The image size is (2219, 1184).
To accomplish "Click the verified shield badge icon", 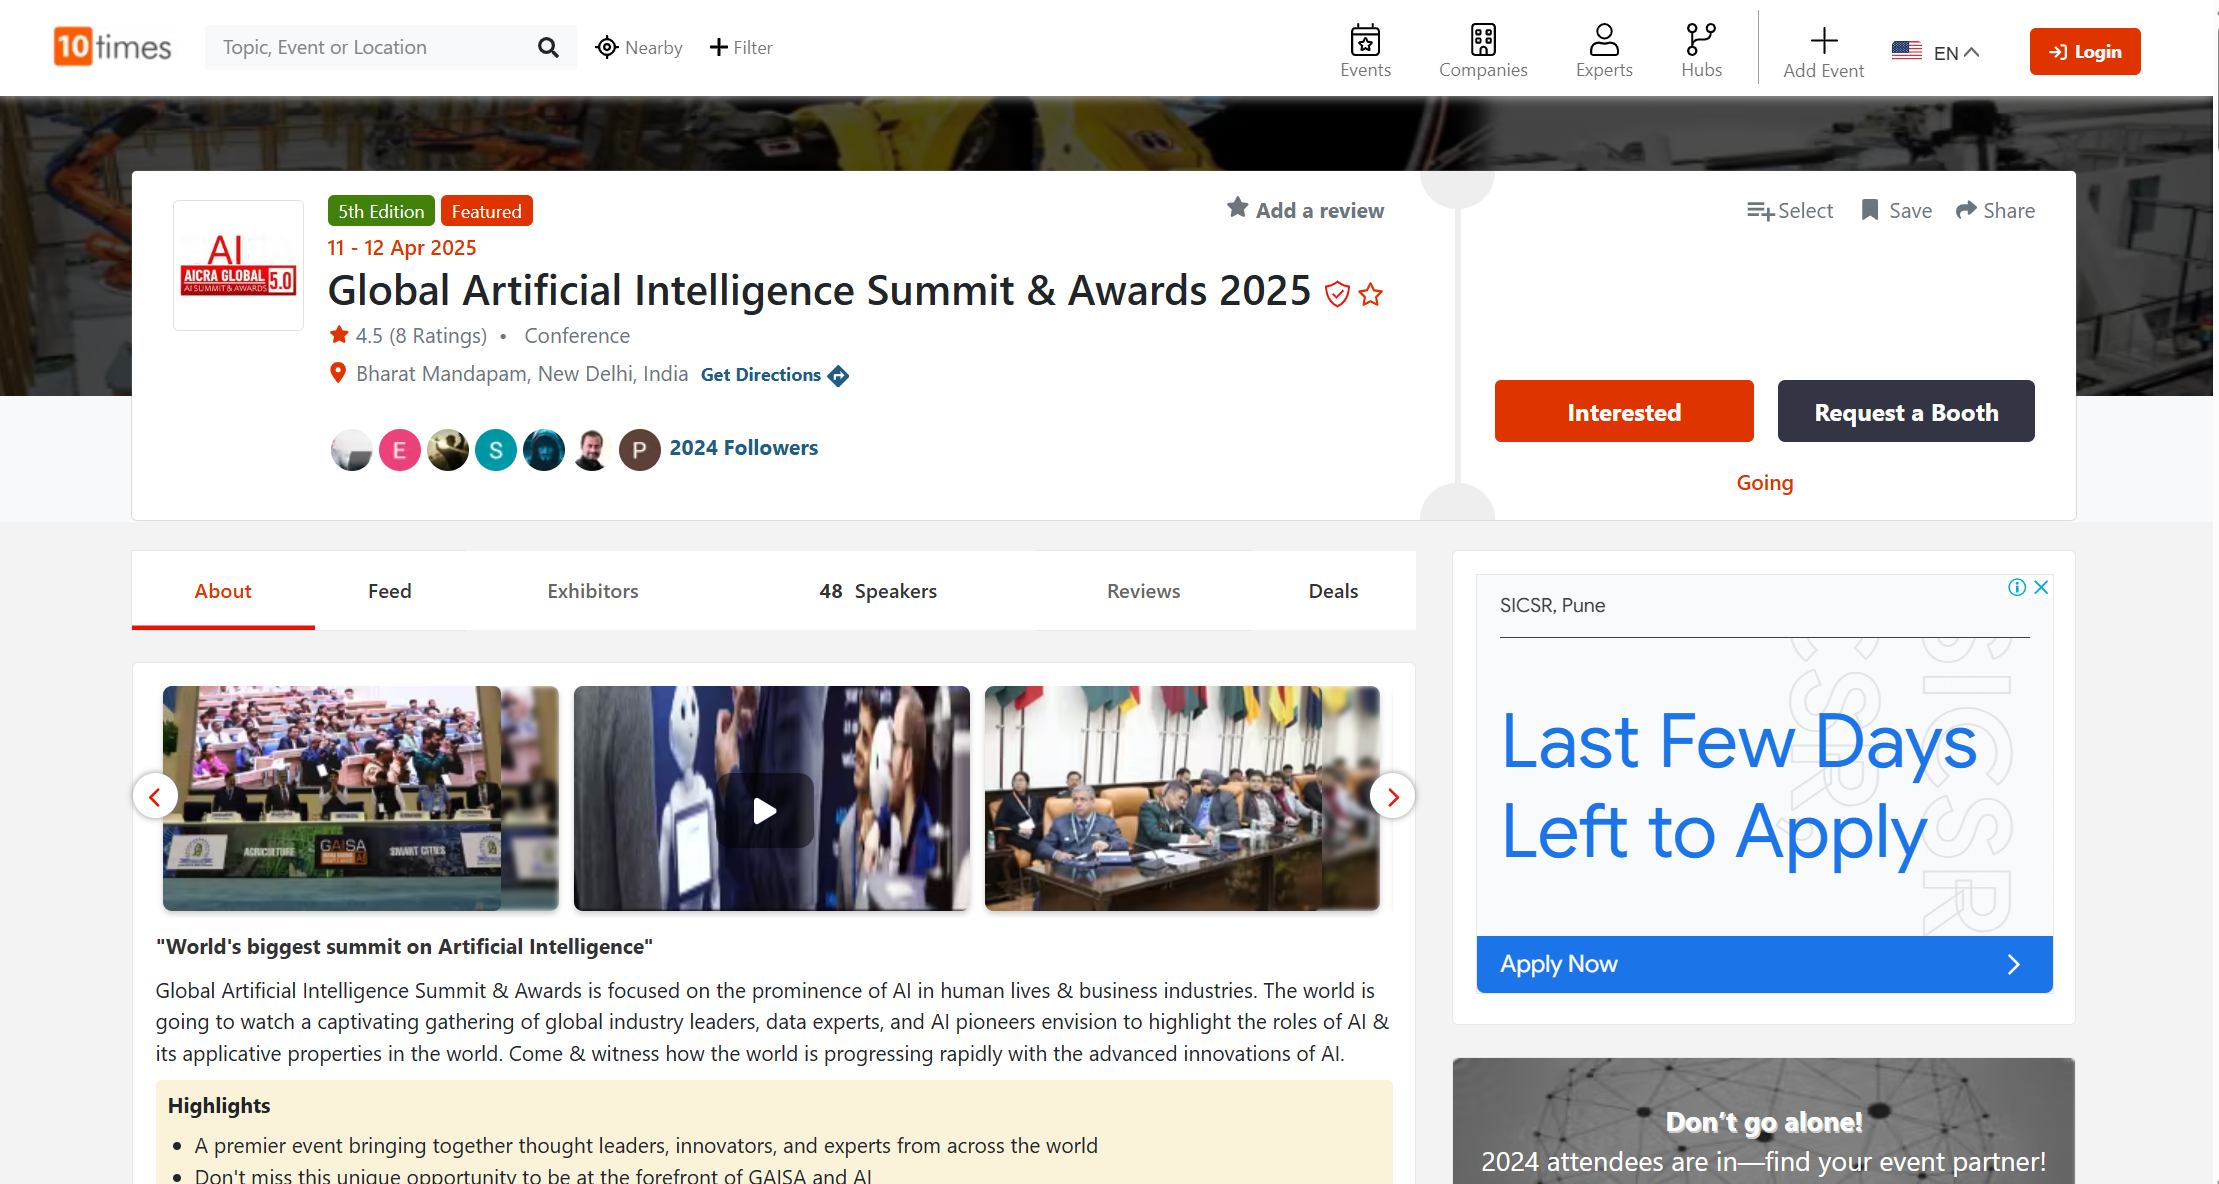I will coord(1337,294).
